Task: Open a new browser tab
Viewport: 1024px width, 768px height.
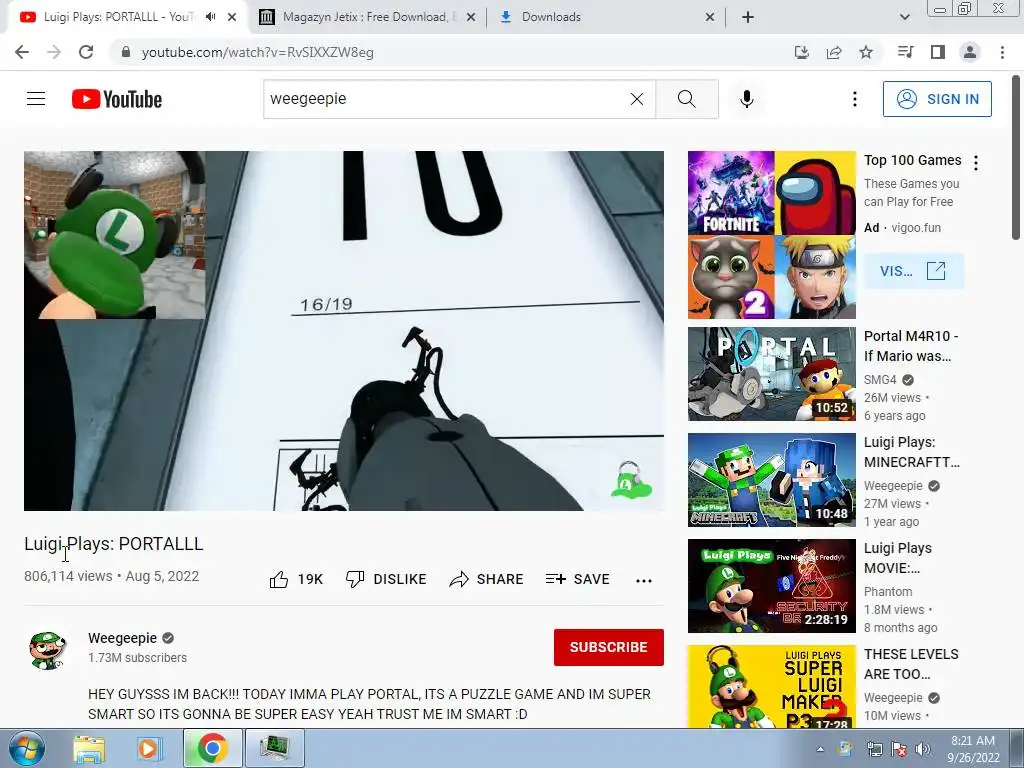Action: [748, 17]
